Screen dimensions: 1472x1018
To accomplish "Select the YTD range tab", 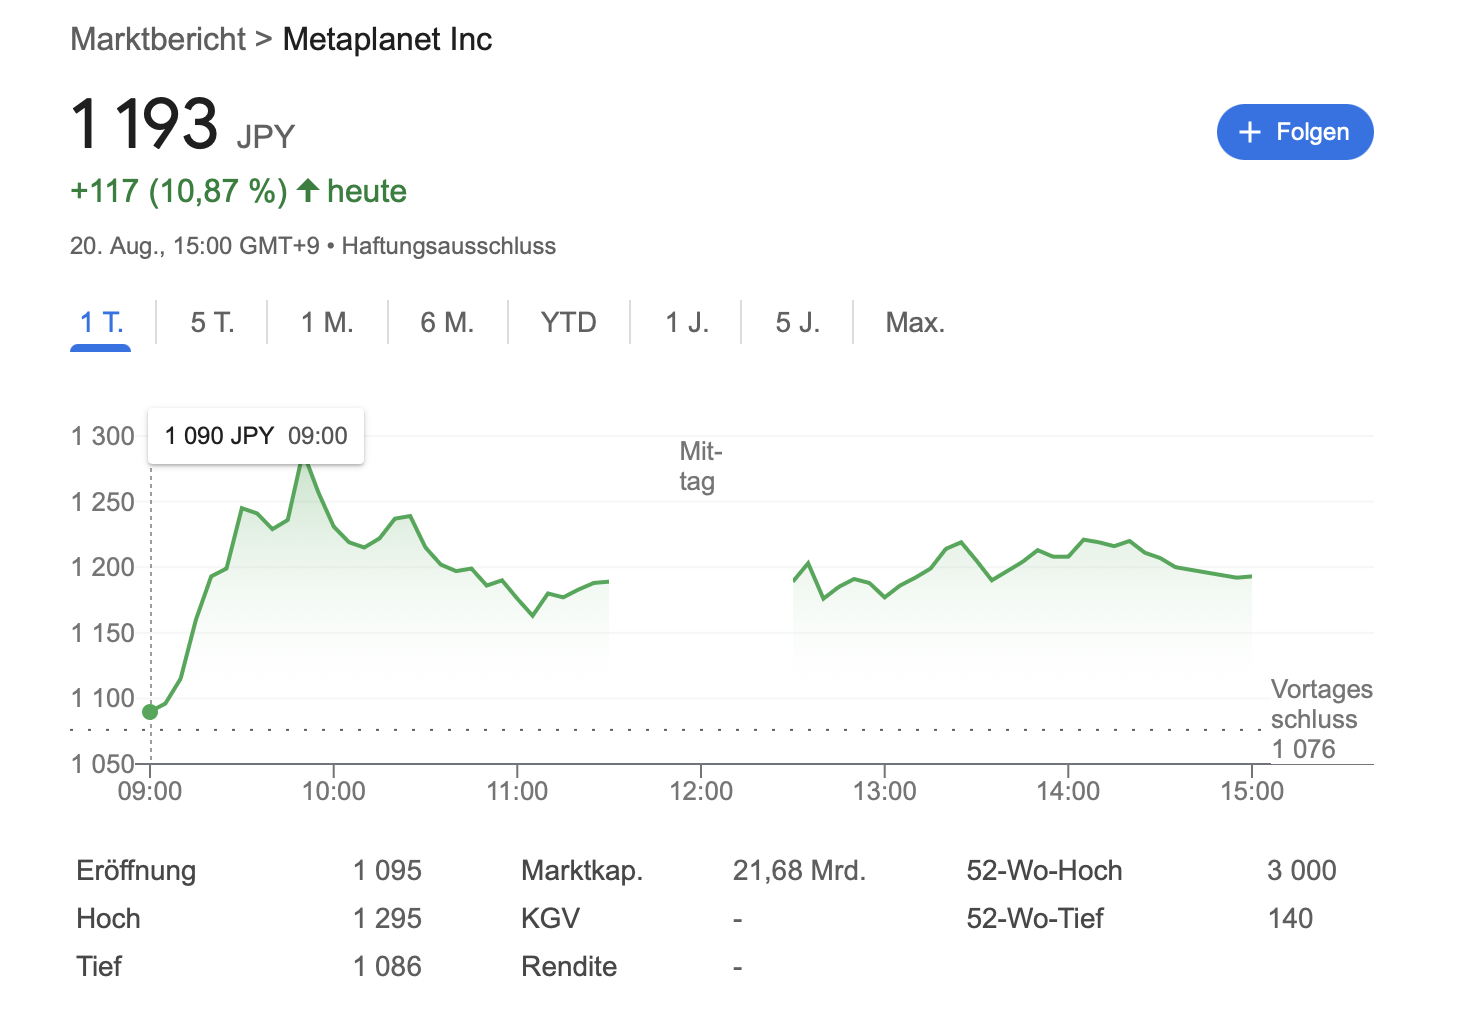I will [x=568, y=322].
